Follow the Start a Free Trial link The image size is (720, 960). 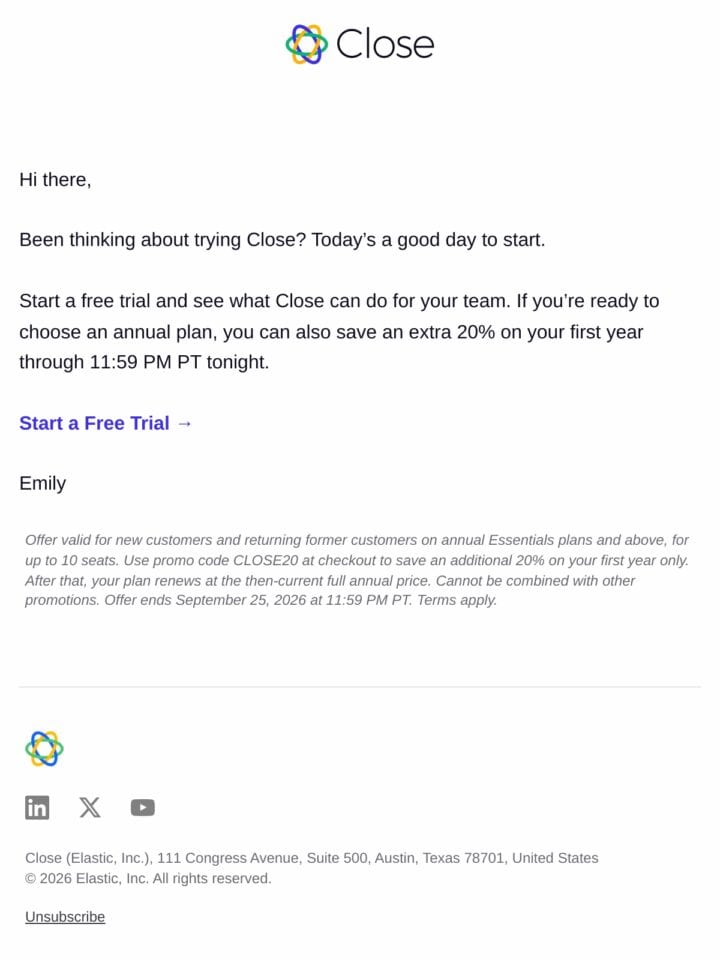coord(106,423)
